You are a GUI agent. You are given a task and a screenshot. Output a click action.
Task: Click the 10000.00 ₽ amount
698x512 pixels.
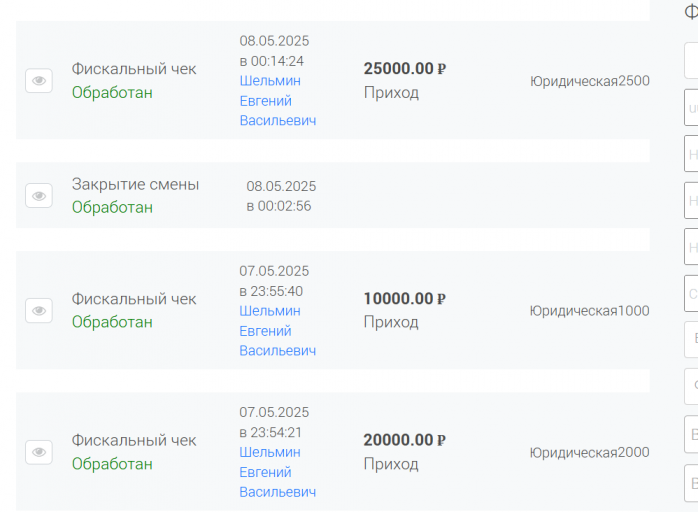(x=405, y=299)
